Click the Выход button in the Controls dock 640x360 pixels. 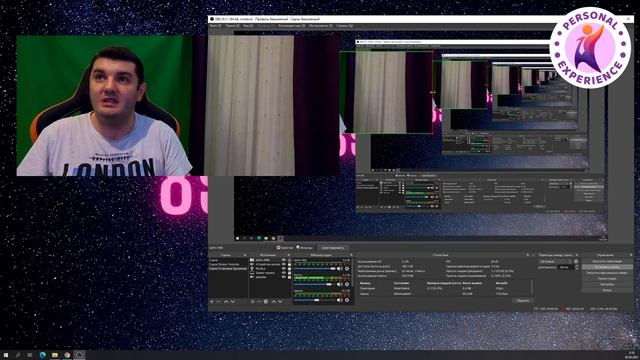coord(607,290)
